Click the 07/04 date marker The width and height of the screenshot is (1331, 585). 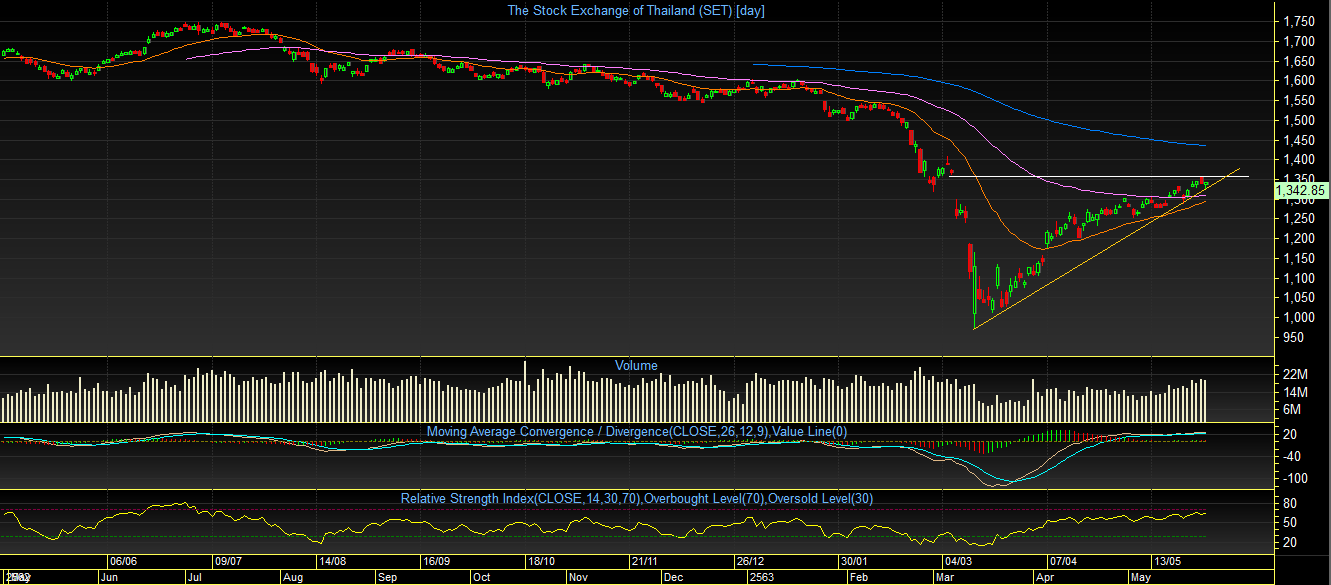(x=1062, y=562)
